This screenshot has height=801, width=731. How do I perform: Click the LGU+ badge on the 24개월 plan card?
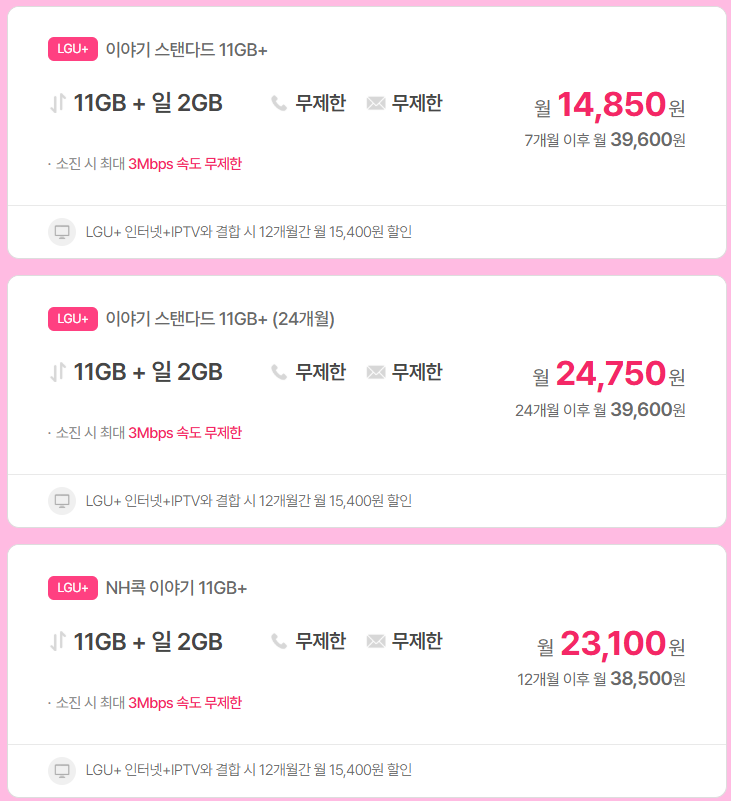pyautogui.click(x=72, y=318)
